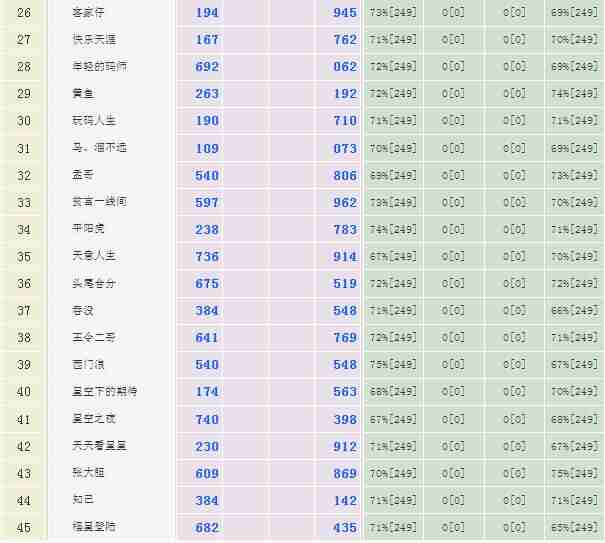Click the number 073 in row 31
Screen dimensions: 605x543
point(344,148)
